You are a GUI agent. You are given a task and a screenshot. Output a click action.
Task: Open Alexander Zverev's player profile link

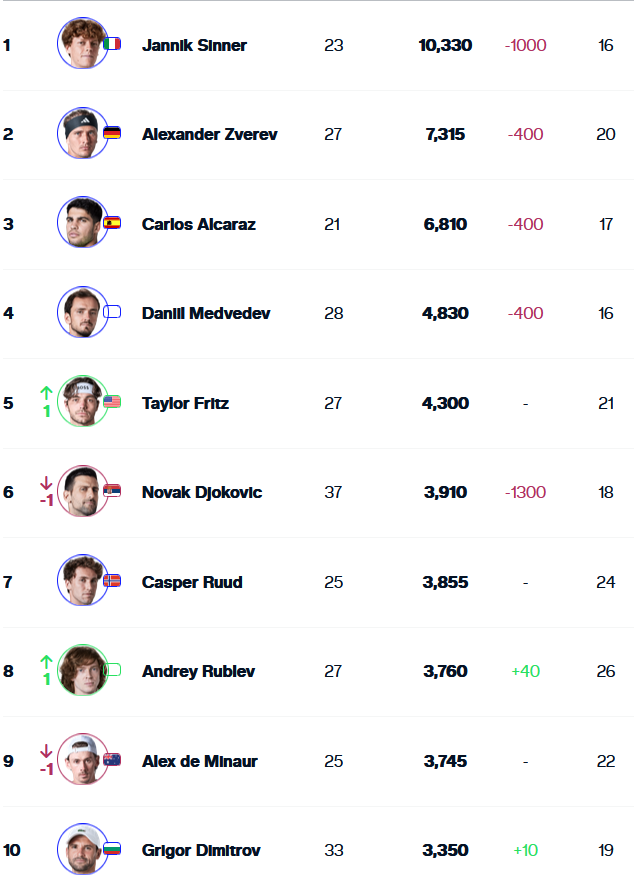pos(210,134)
